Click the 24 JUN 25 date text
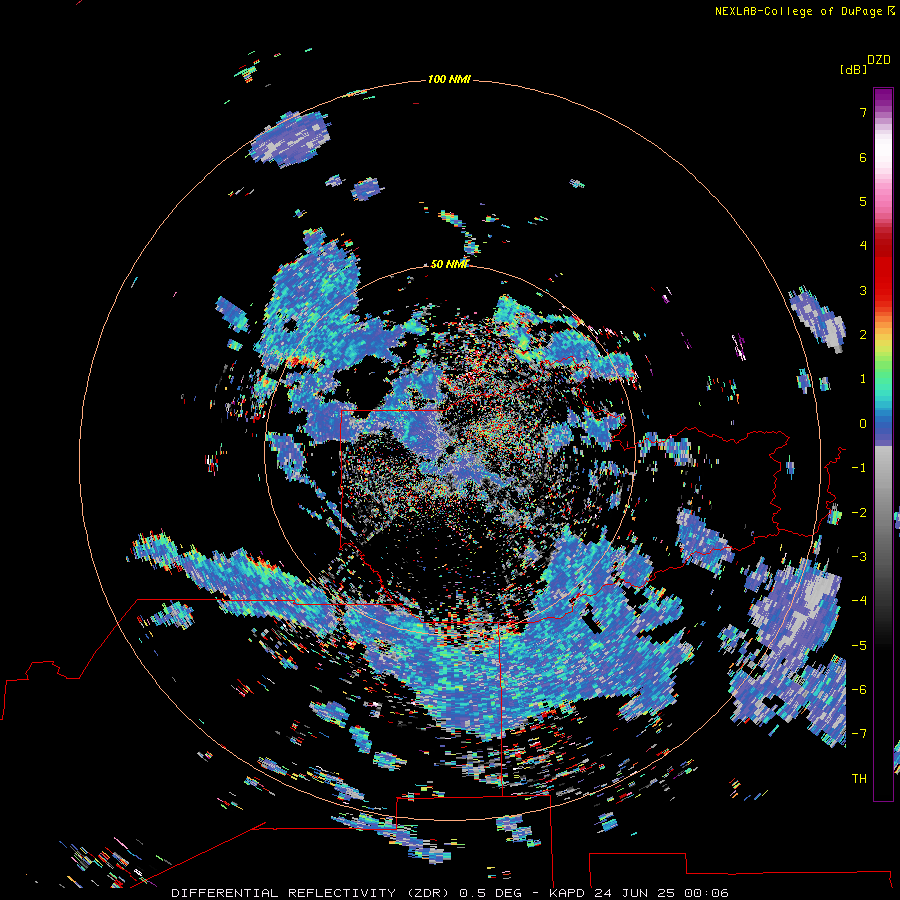Viewport: 900px width, 900px height. 635,893
